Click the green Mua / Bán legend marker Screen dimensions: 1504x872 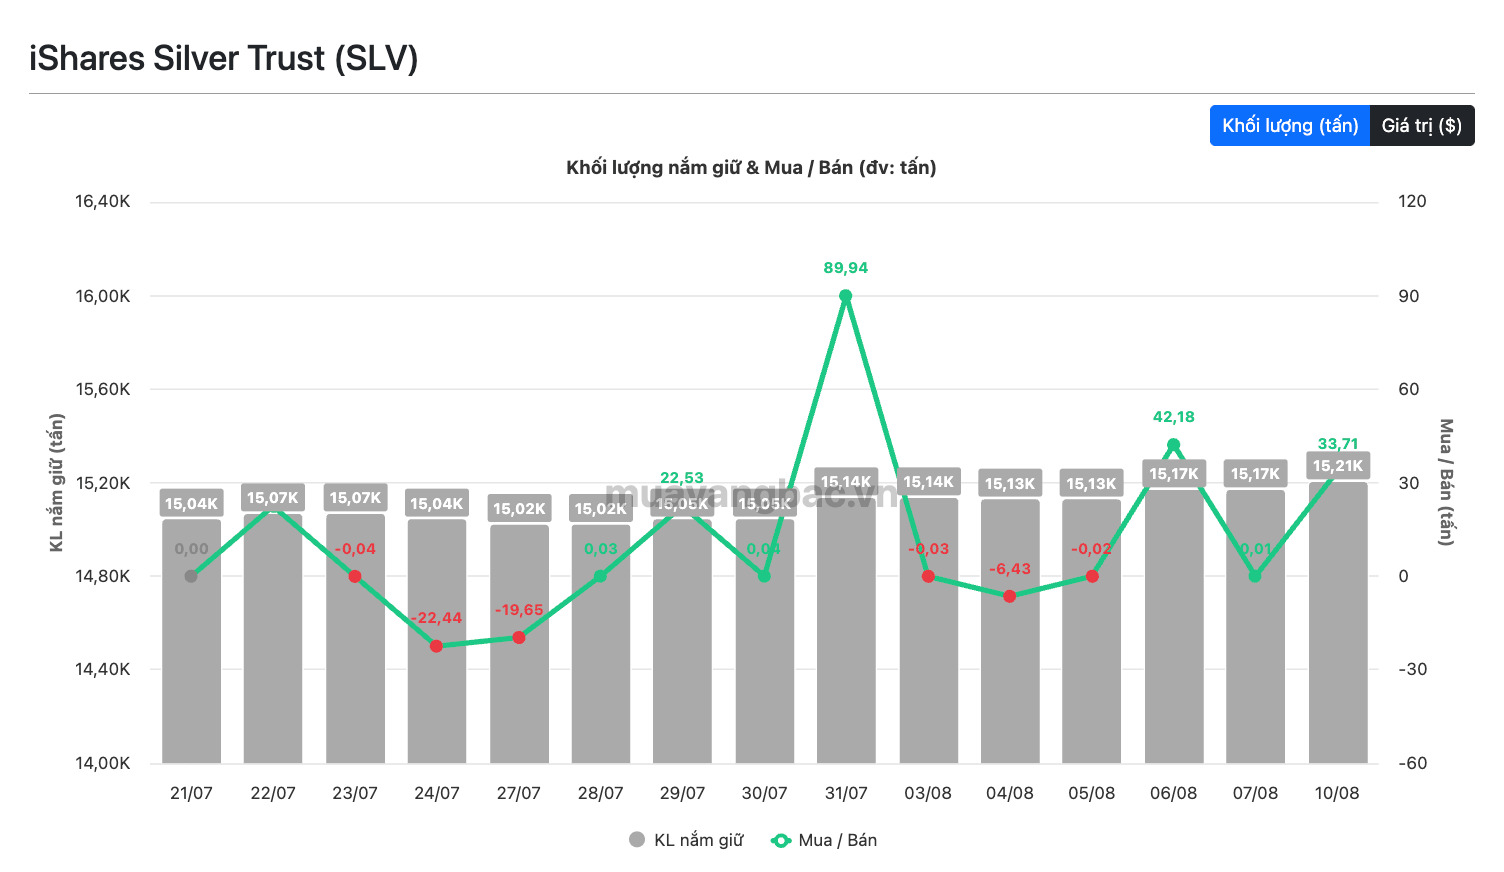(781, 840)
